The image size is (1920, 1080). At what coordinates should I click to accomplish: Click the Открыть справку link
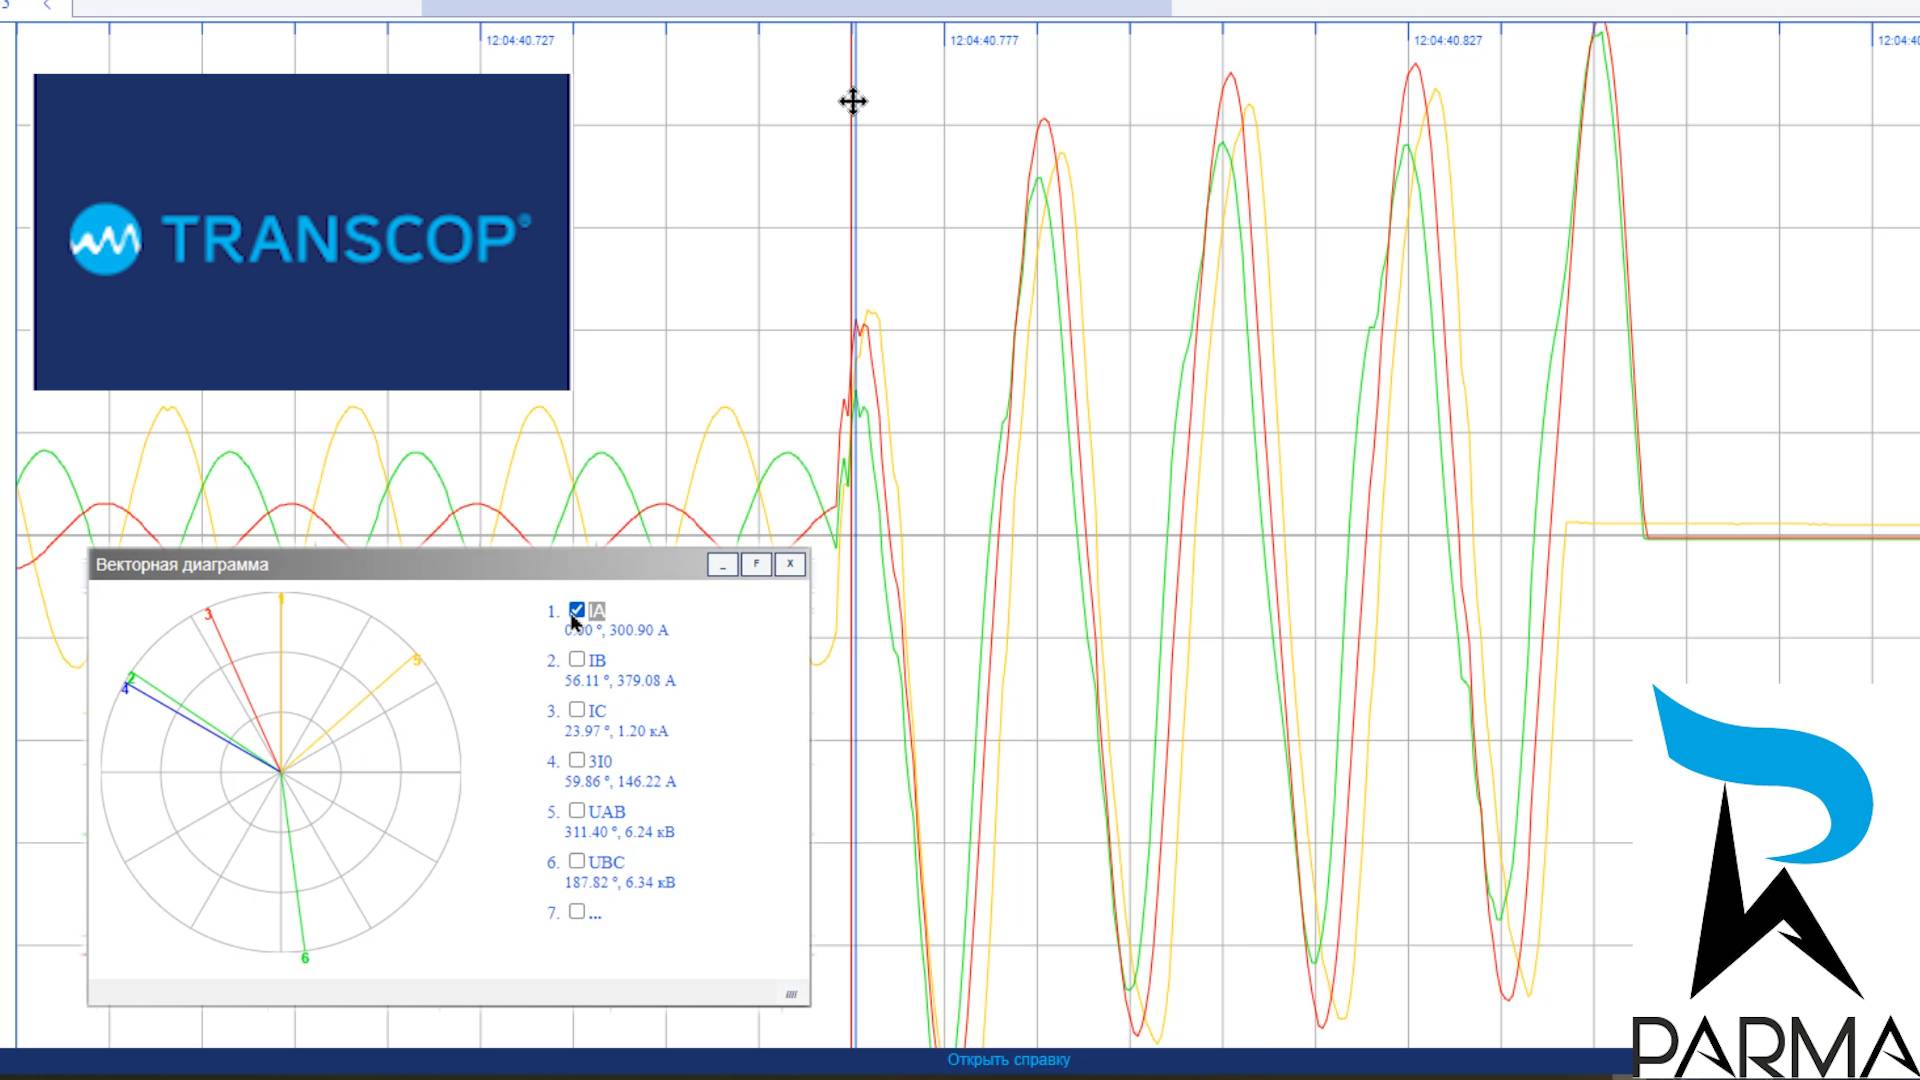(1008, 1059)
